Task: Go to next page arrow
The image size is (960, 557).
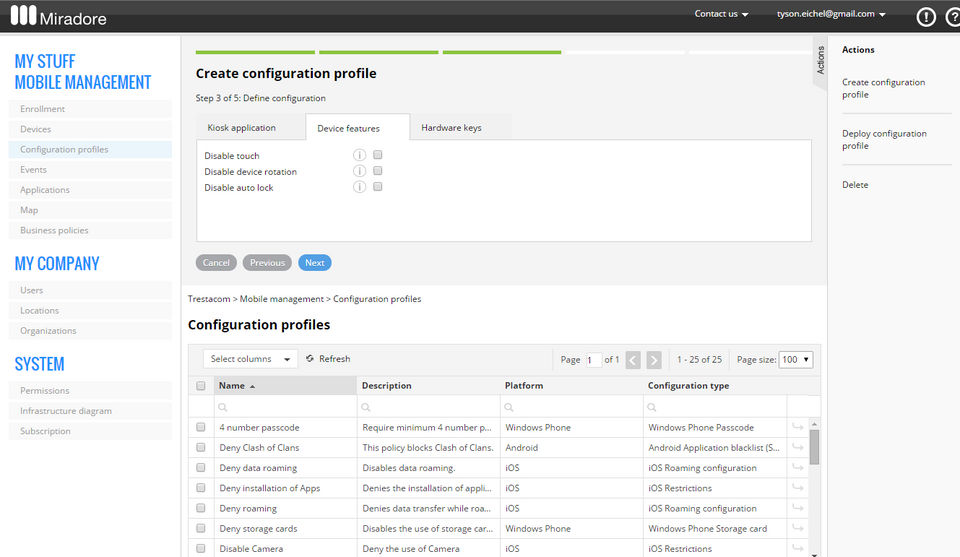Action: coord(654,360)
